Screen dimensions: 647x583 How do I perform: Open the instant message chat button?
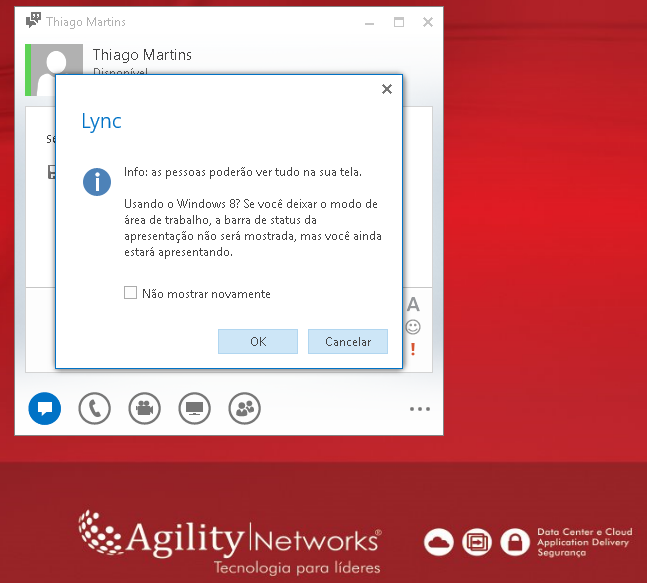[44, 408]
